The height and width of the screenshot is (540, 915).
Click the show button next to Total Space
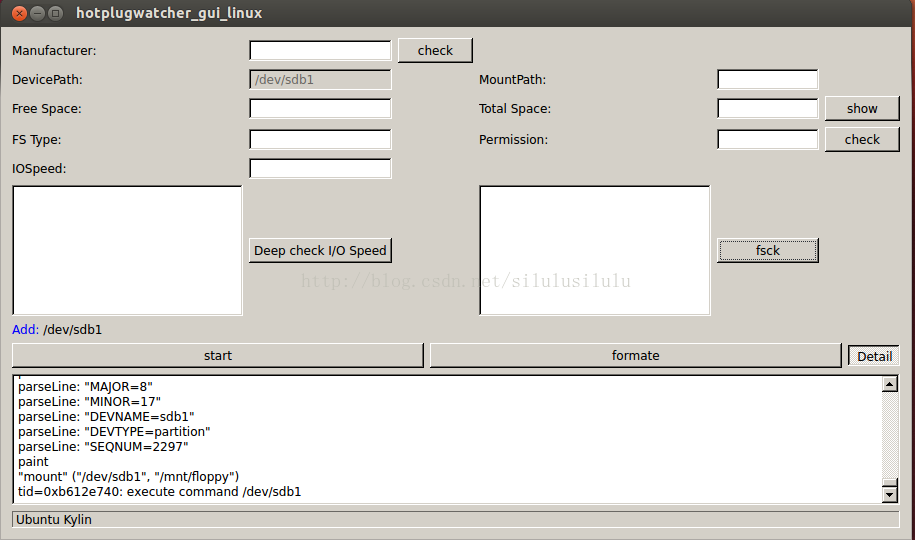pyautogui.click(x=861, y=109)
